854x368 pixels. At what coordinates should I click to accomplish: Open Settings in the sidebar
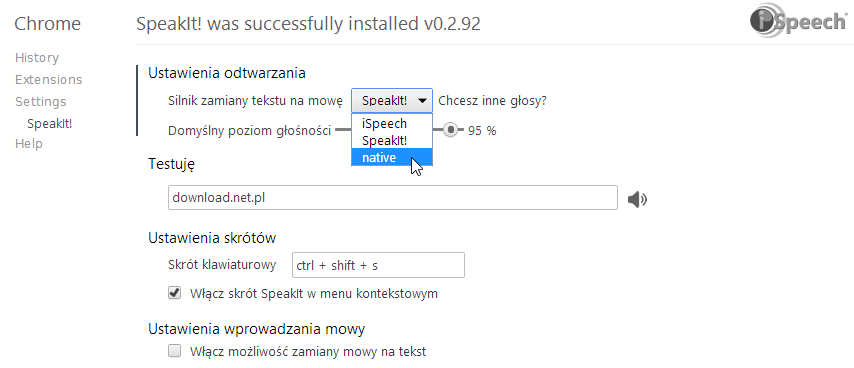[40, 102]
